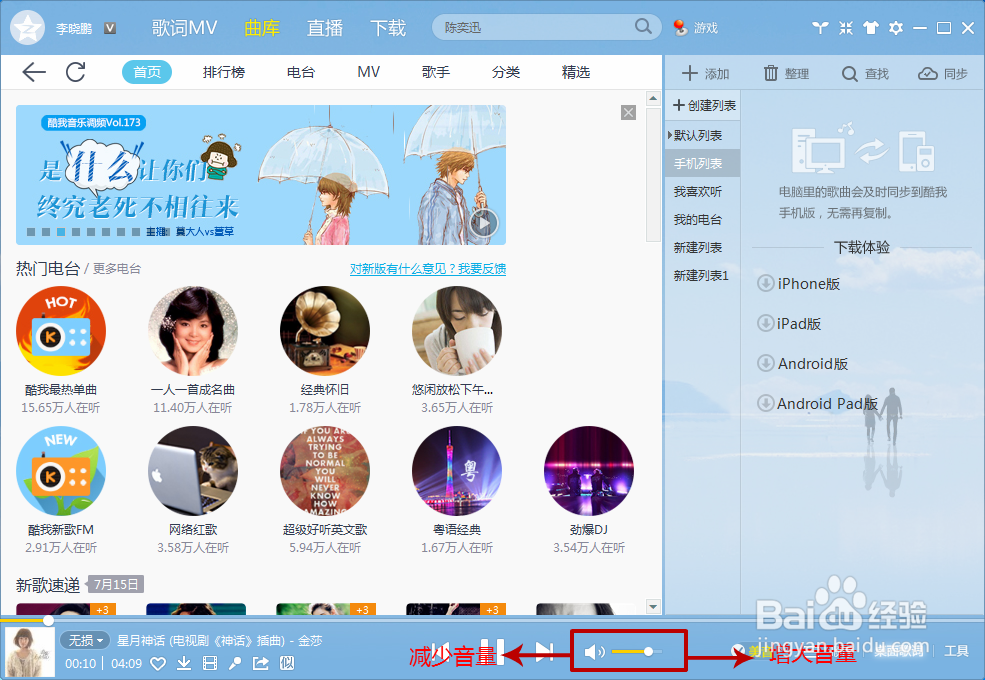Click the microphone karaoke icon
Image resolution: width=985 pixels, height=680 pixels.
point(235,664)
